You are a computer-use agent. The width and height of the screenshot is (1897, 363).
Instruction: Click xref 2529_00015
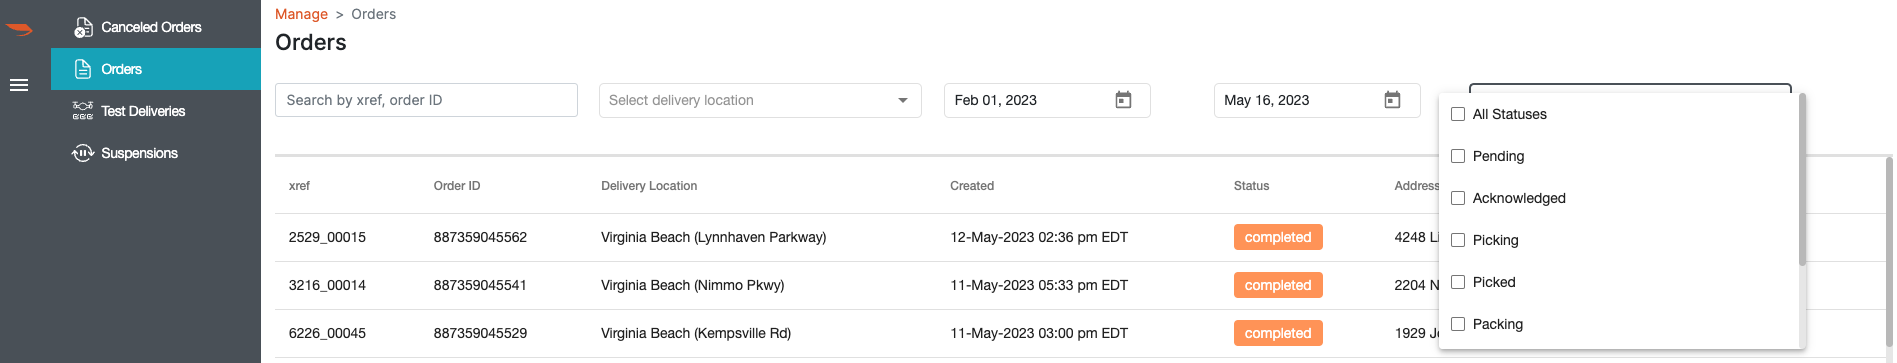tap(327, 237)
